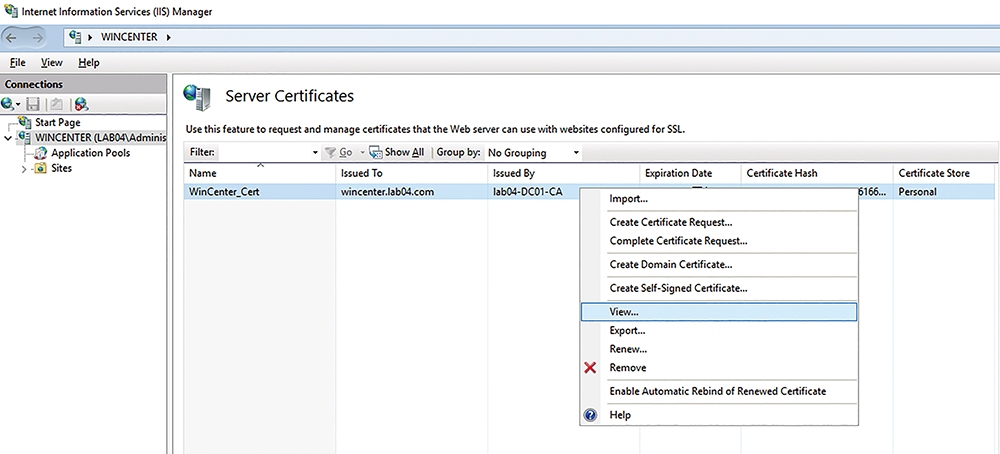Open the Create New Connection dropdown arrow
1000x454 pixels.
tap(18, 105)
